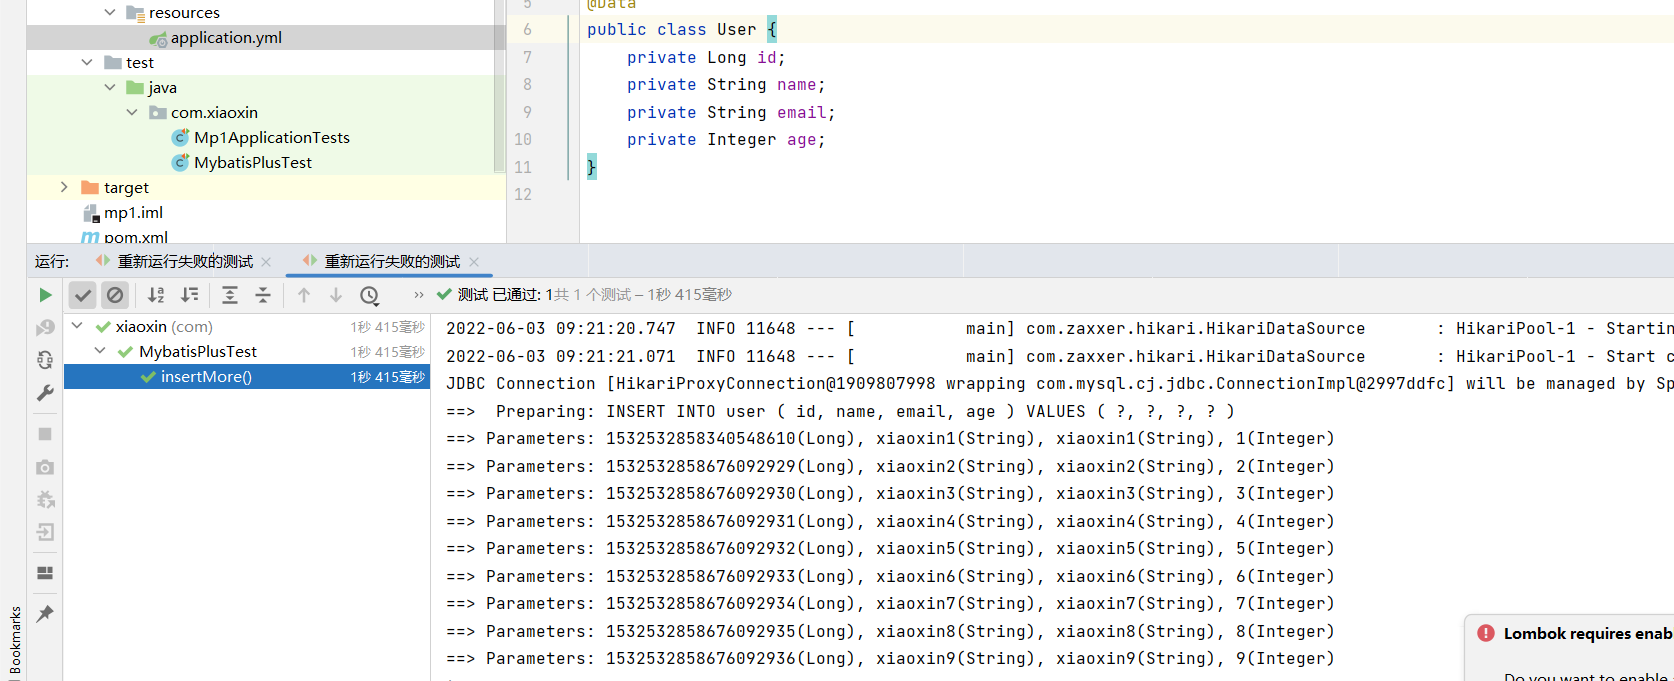Toggle Show Ignored tests filter
Viewport: 1674px width, 681px height.
point(115,295)
